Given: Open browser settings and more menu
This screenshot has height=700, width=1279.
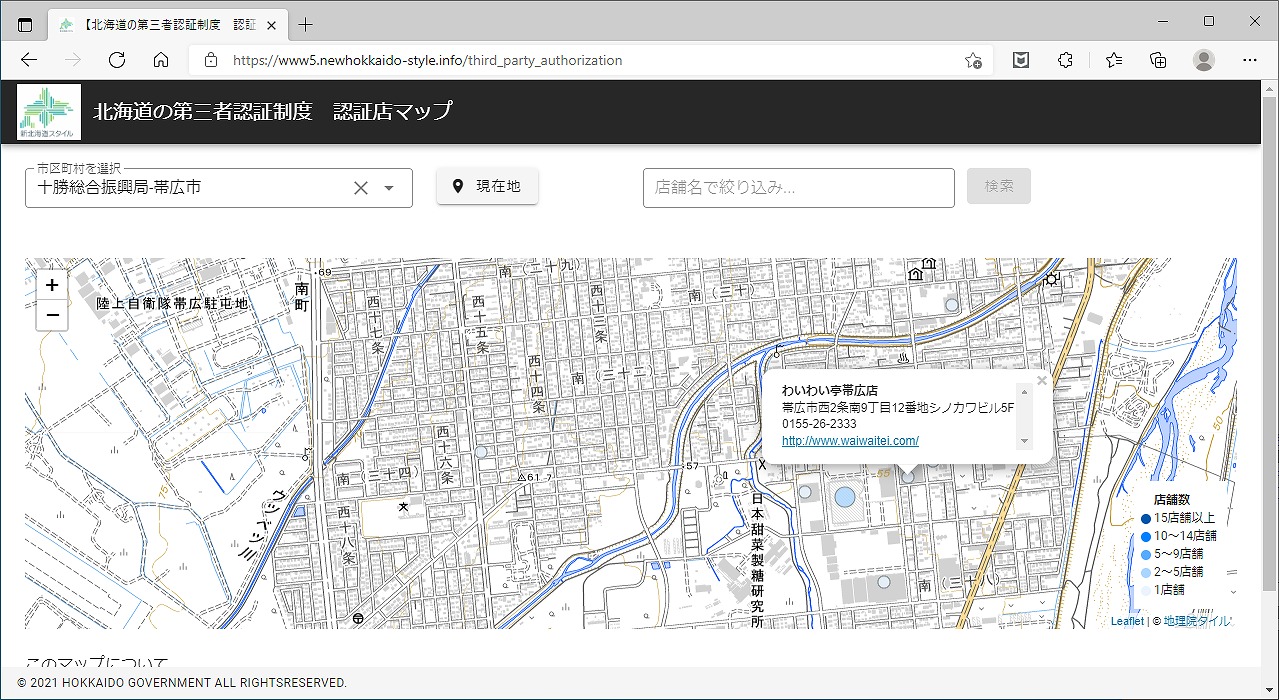Looking at the screenshot, I should [1248, 60].
